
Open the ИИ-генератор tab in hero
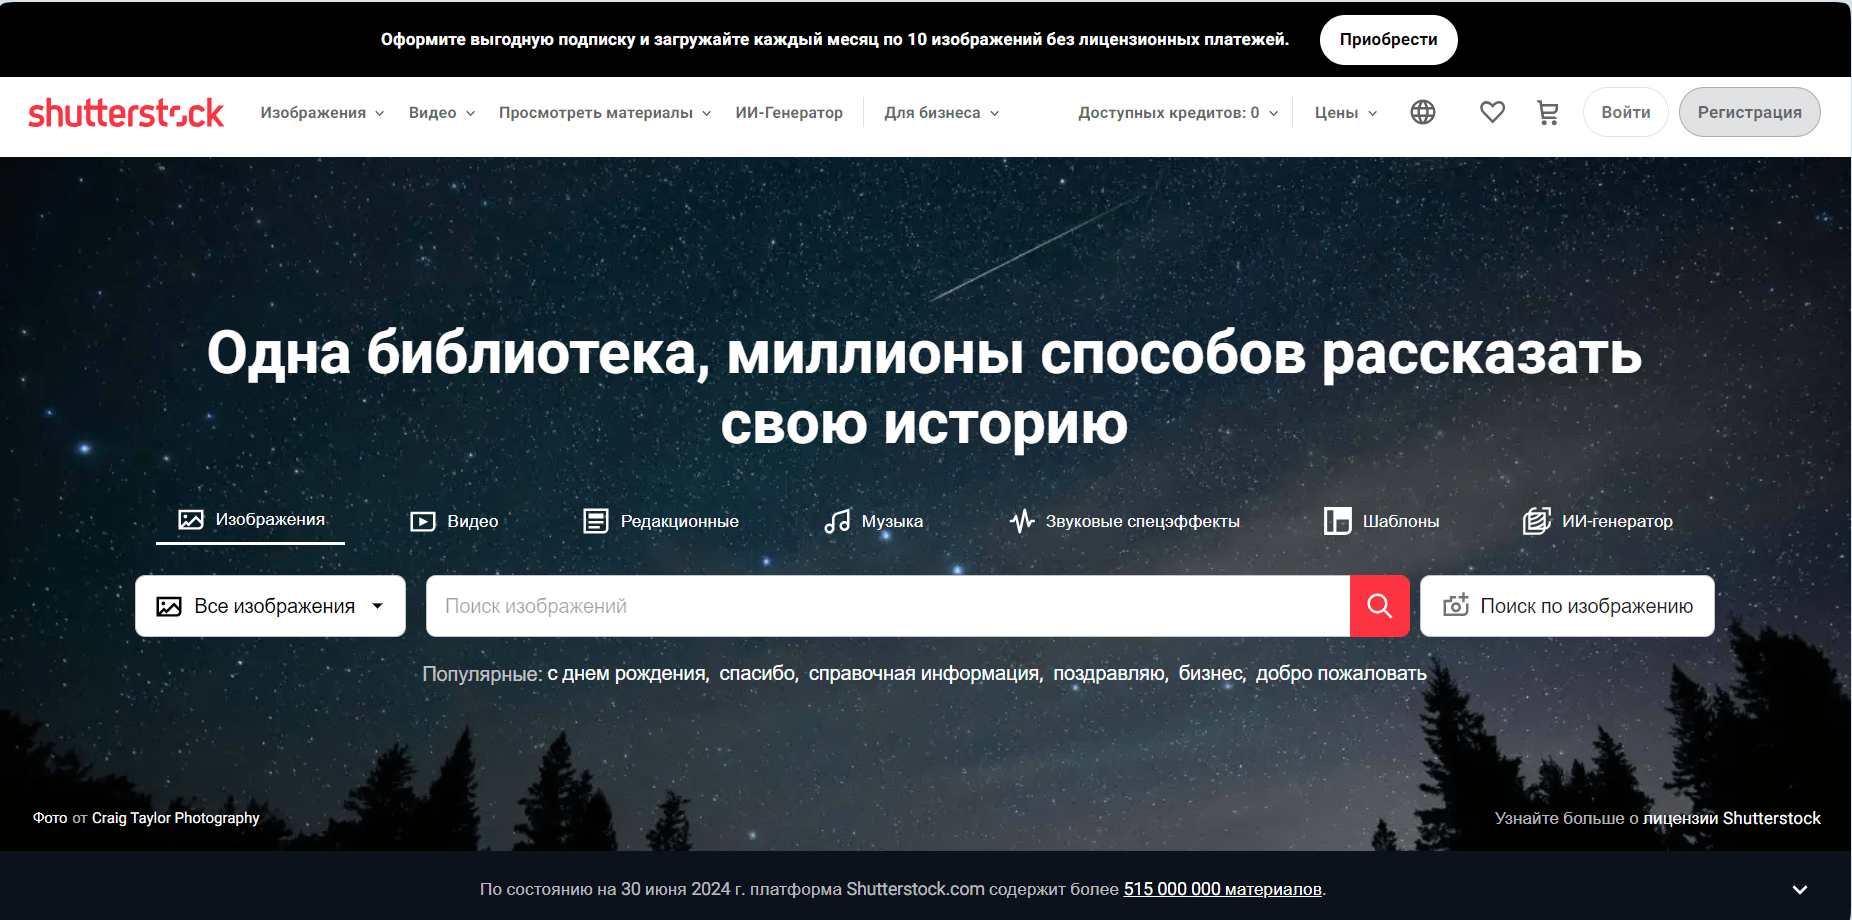[x=1597, y=521]
